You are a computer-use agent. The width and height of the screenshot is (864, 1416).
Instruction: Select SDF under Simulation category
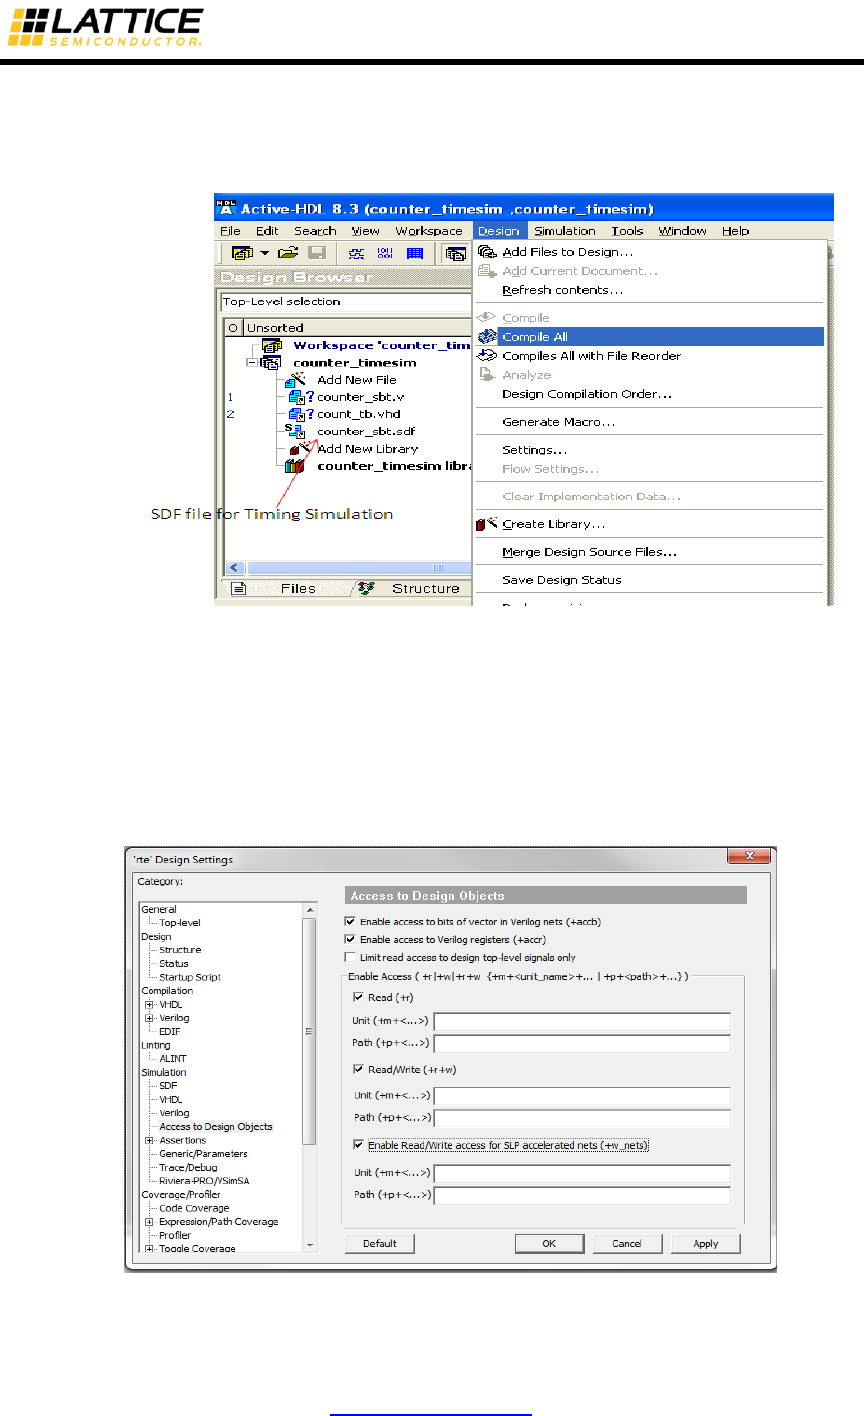pyautogui.click(x=169, y=1086)
